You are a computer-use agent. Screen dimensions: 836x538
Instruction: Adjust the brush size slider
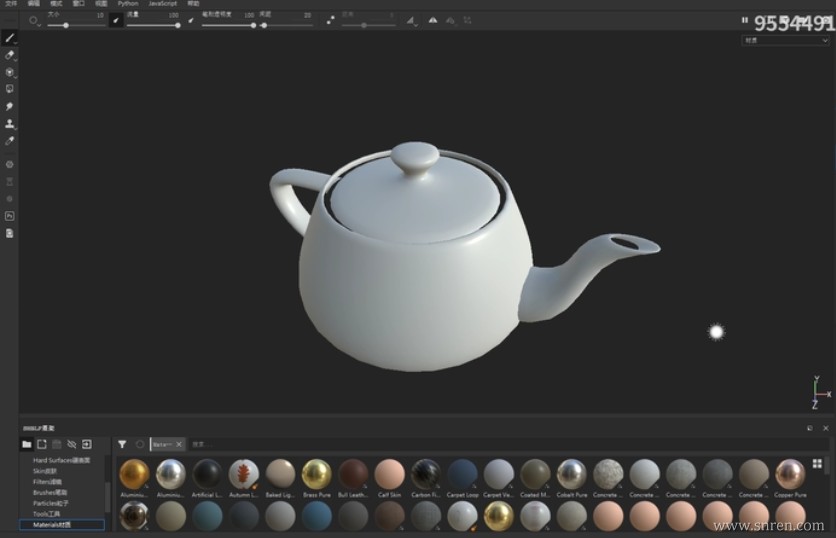(x=65, y=25)
